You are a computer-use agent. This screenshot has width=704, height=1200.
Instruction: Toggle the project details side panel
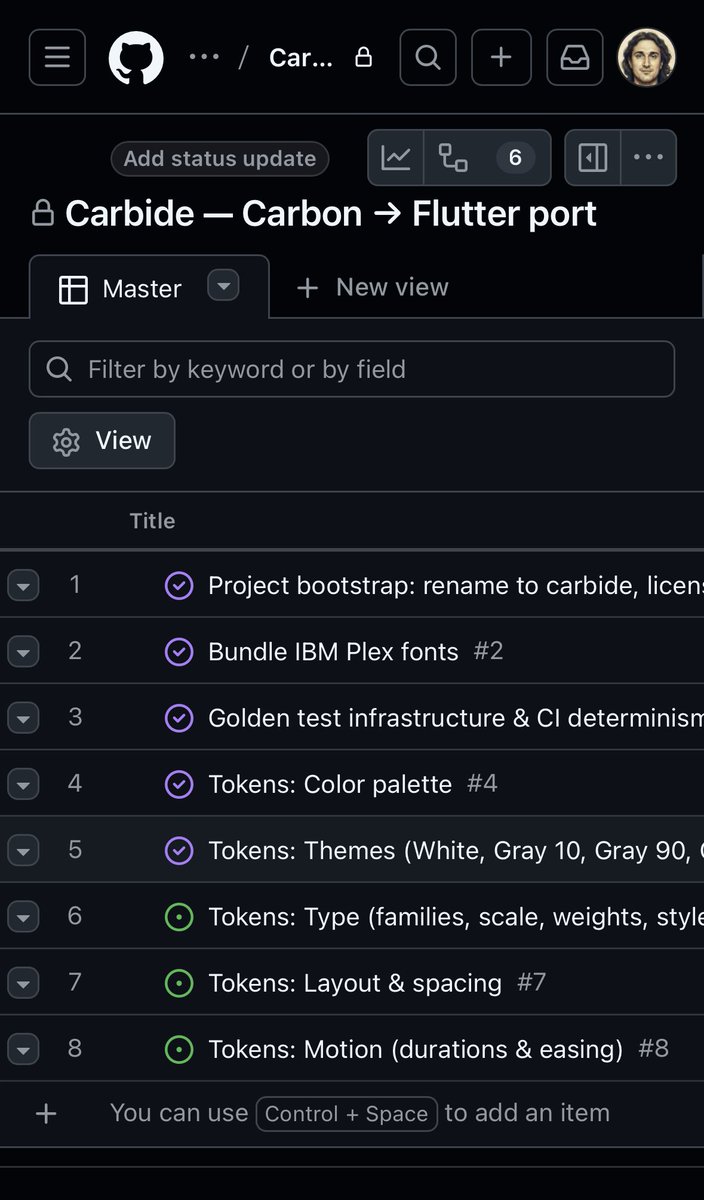[593, 158]
